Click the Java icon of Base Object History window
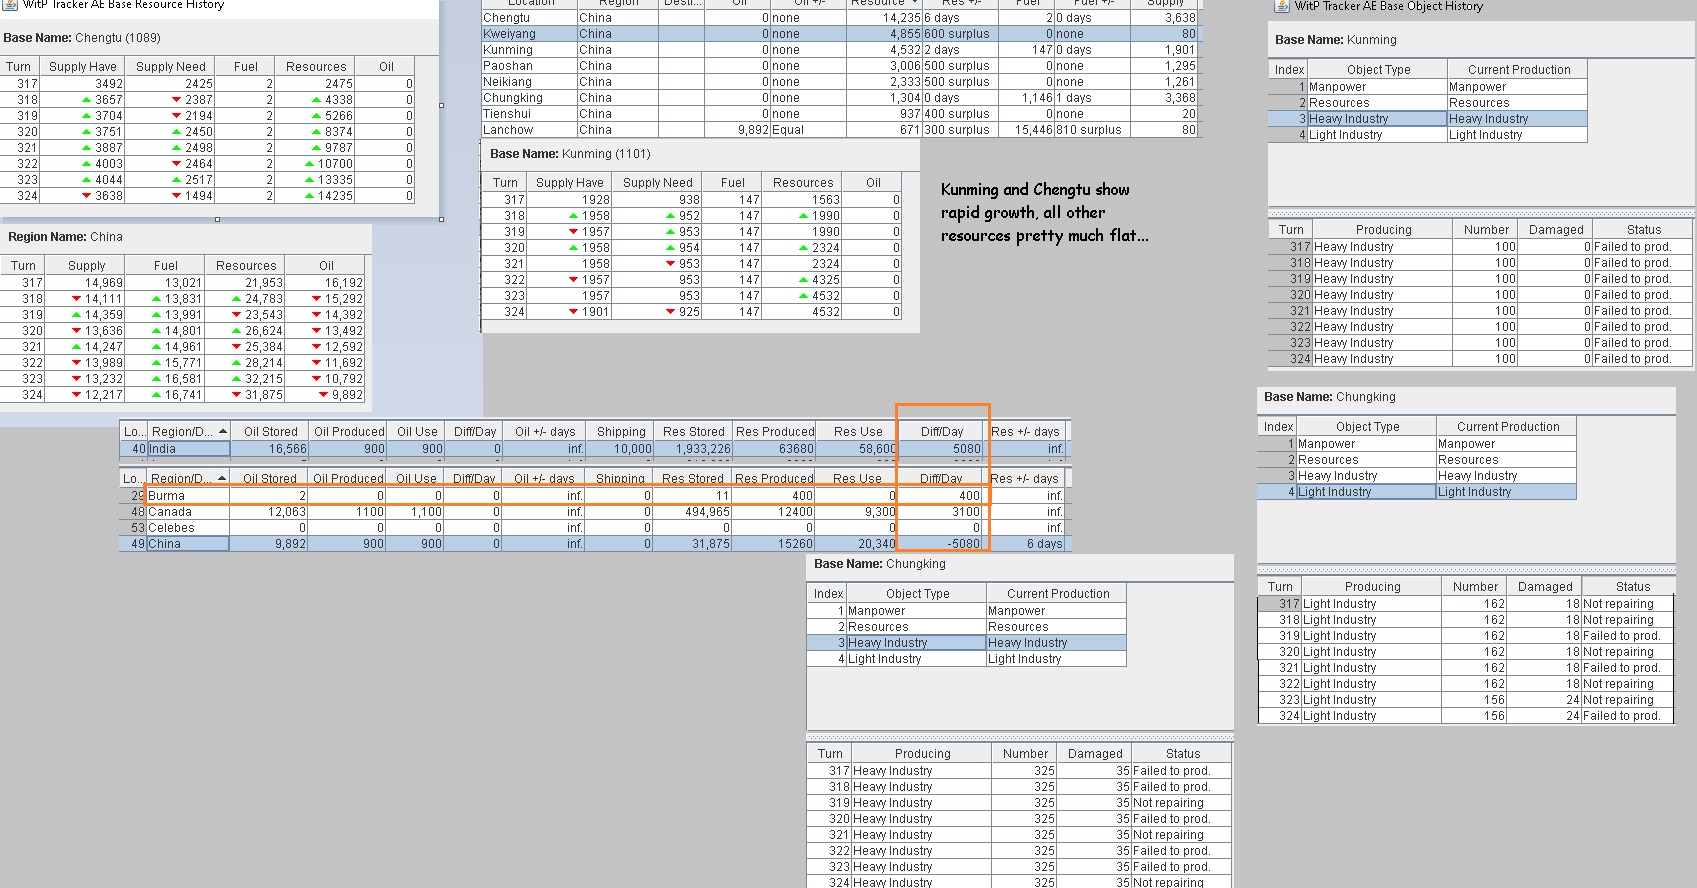The height and width of the screenshot is (888, 1697). tap(1281, 6)
